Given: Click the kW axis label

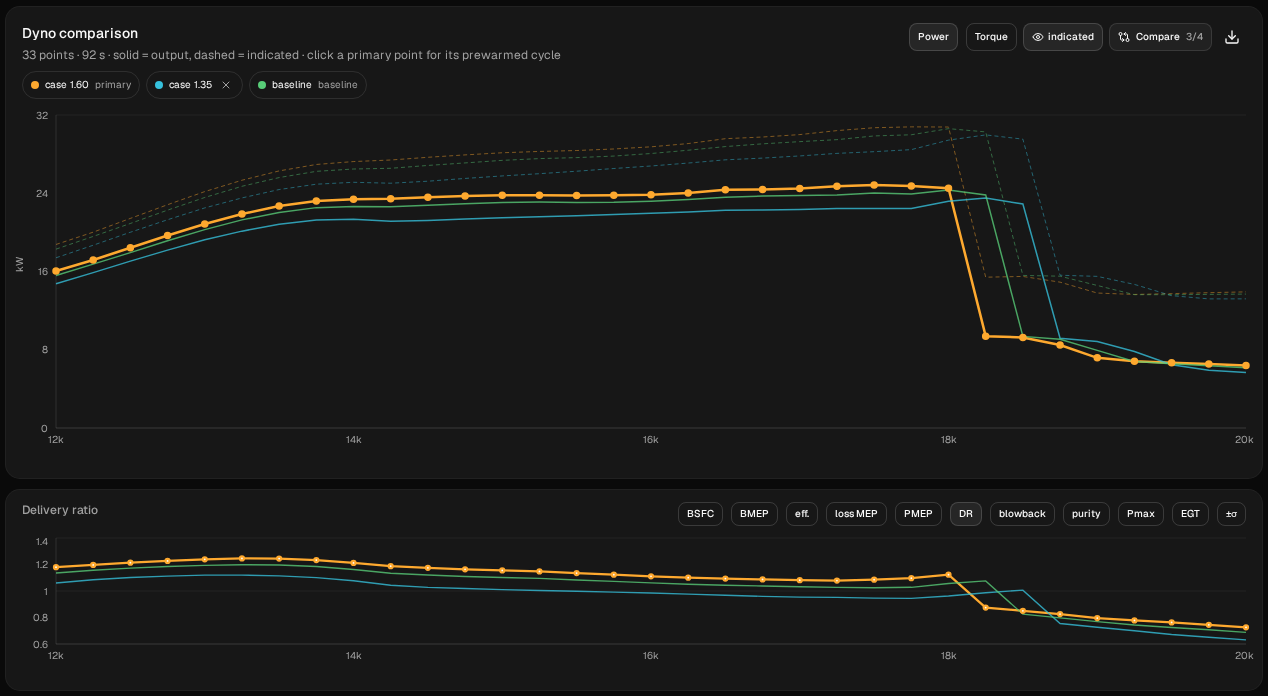Looking at the screenshot, I should pyautogui.click(x=20, y=264).
